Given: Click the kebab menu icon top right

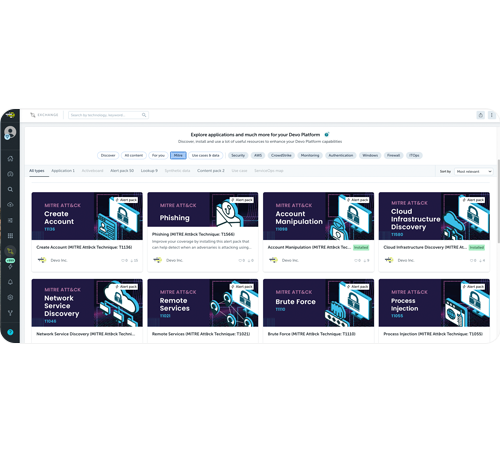Looking at the screenshot, I should 491,115.
